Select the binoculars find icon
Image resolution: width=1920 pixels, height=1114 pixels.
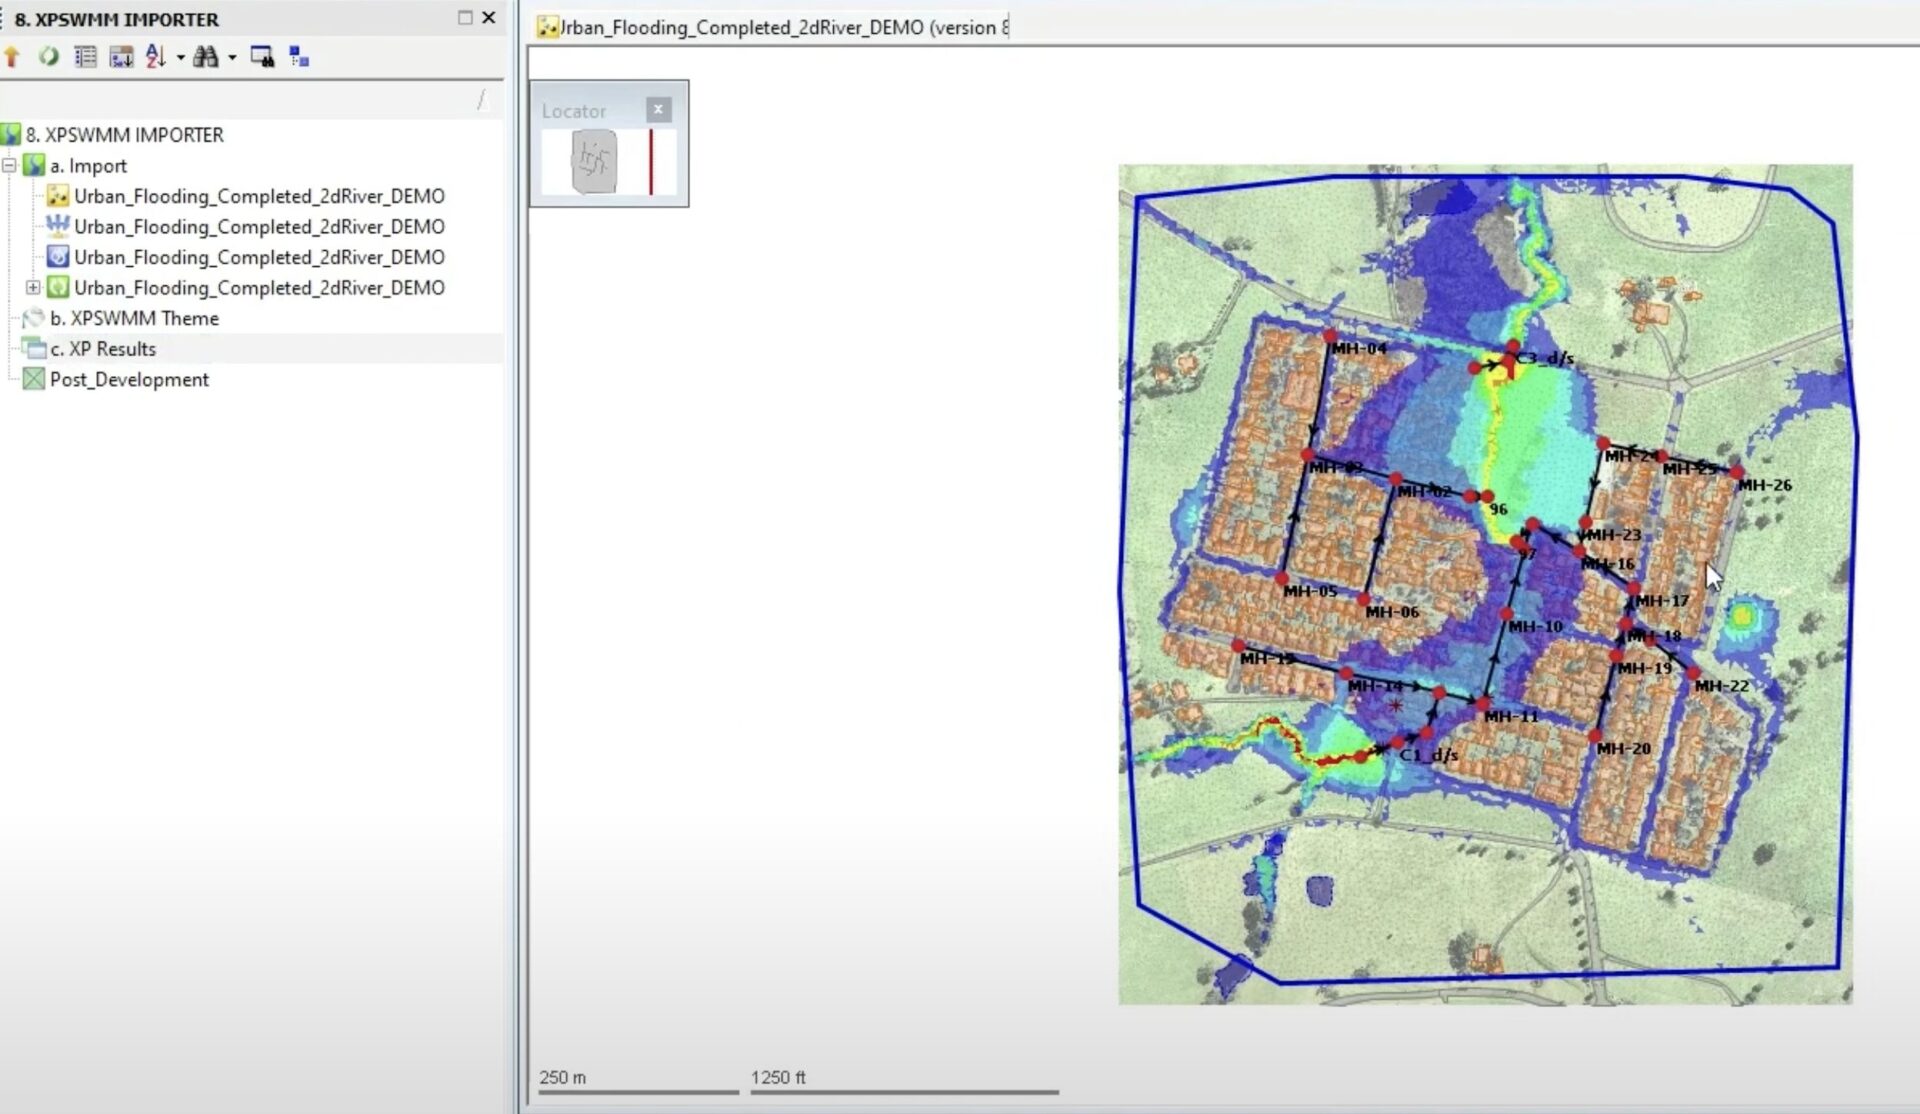tap(207, 57)
